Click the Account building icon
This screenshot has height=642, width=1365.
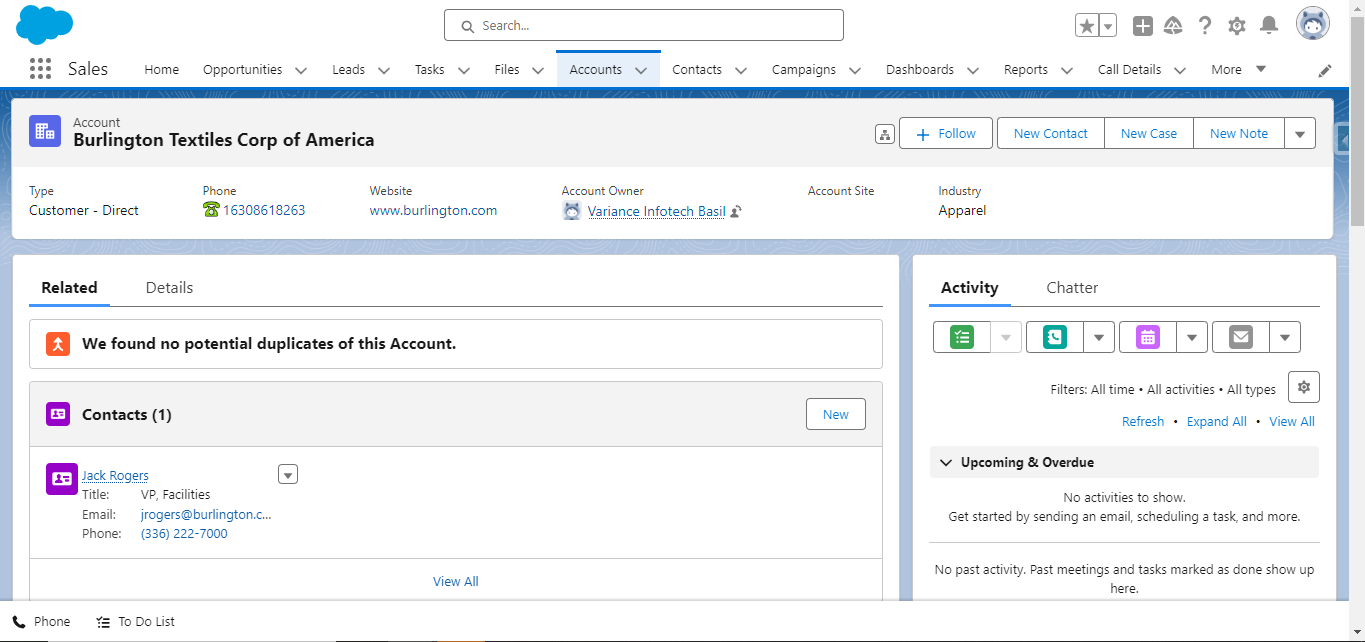[45, 131]
